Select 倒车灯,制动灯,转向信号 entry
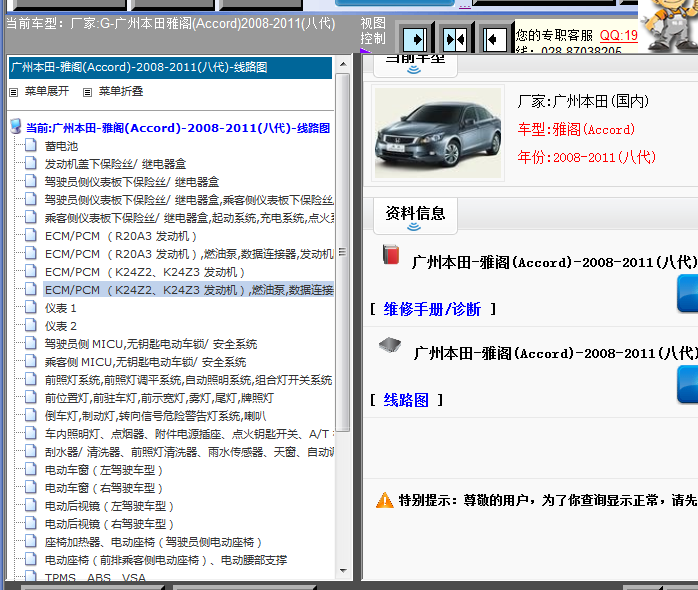 pyautogui.click(x=155, y=416)
